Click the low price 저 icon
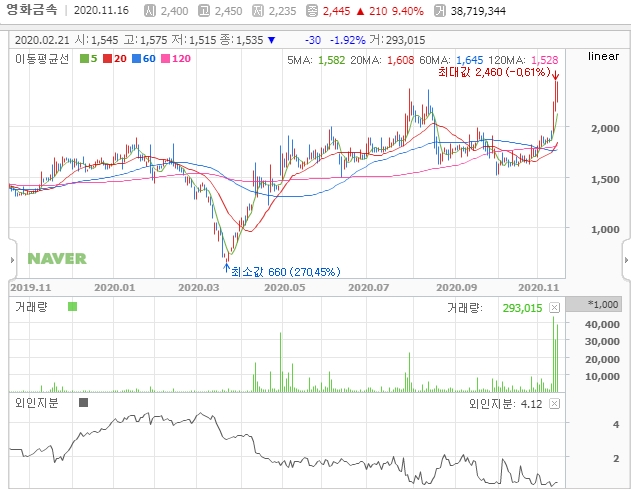 [258, 11]
